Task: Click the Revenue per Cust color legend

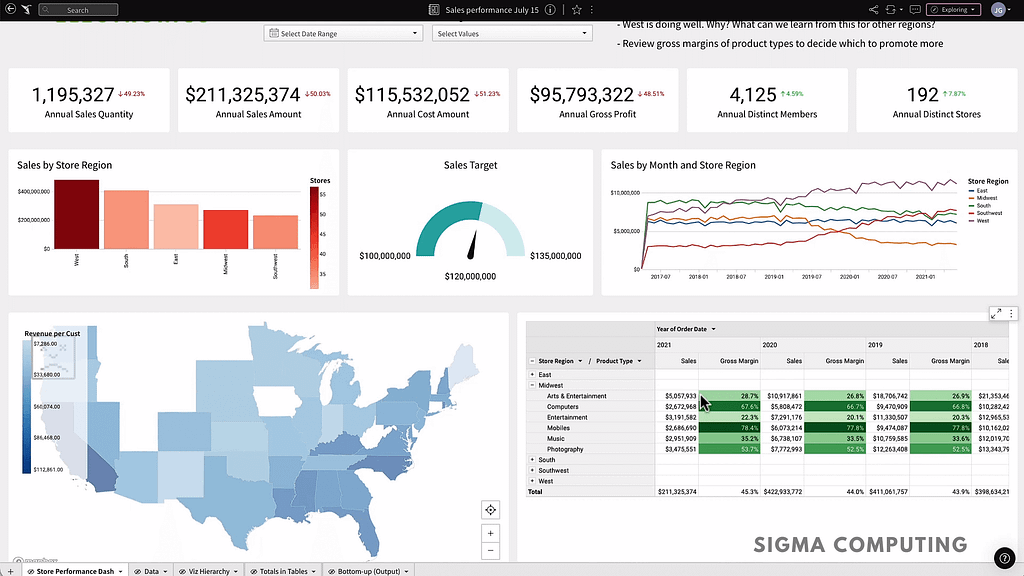Action: tap(26, 406)
